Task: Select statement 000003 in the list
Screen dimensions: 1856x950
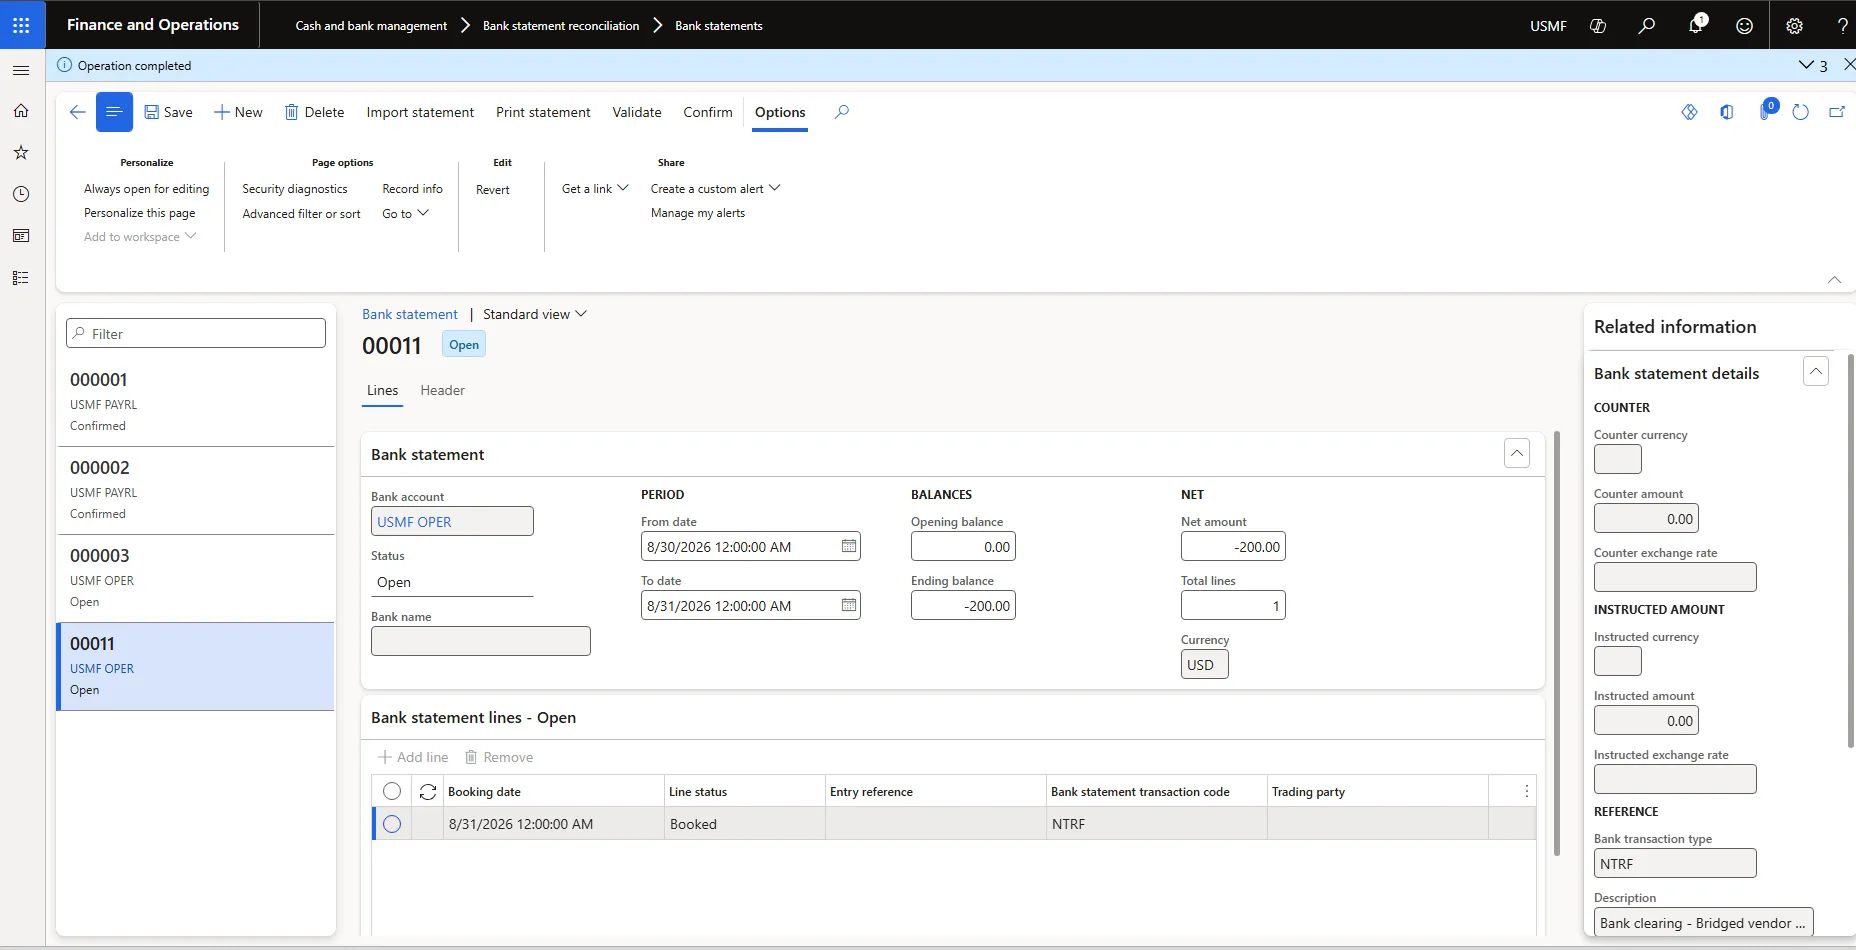Action: tap(195, 578)
